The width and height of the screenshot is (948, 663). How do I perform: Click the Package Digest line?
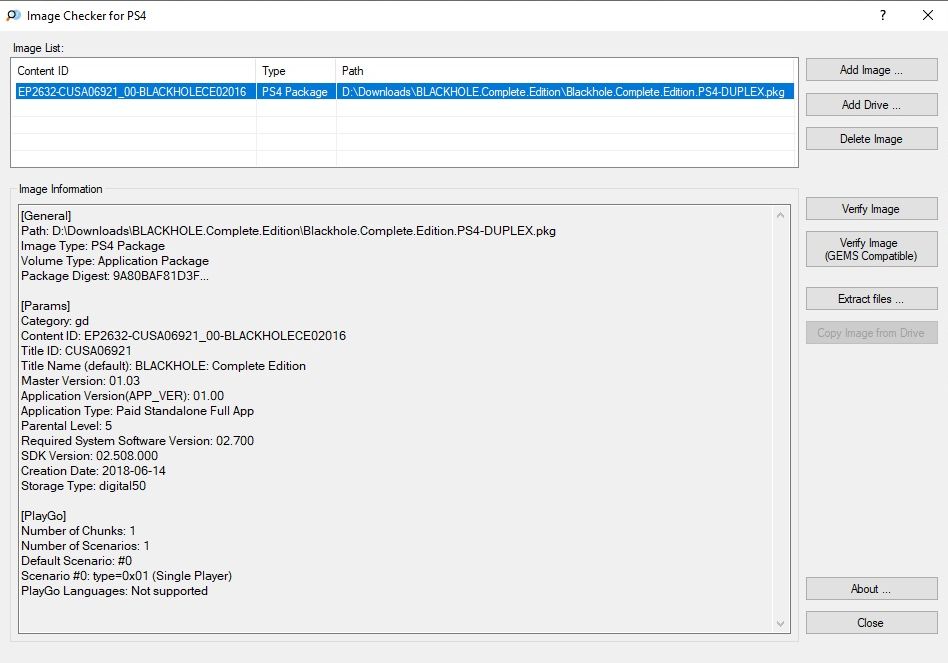pos(115,276)
